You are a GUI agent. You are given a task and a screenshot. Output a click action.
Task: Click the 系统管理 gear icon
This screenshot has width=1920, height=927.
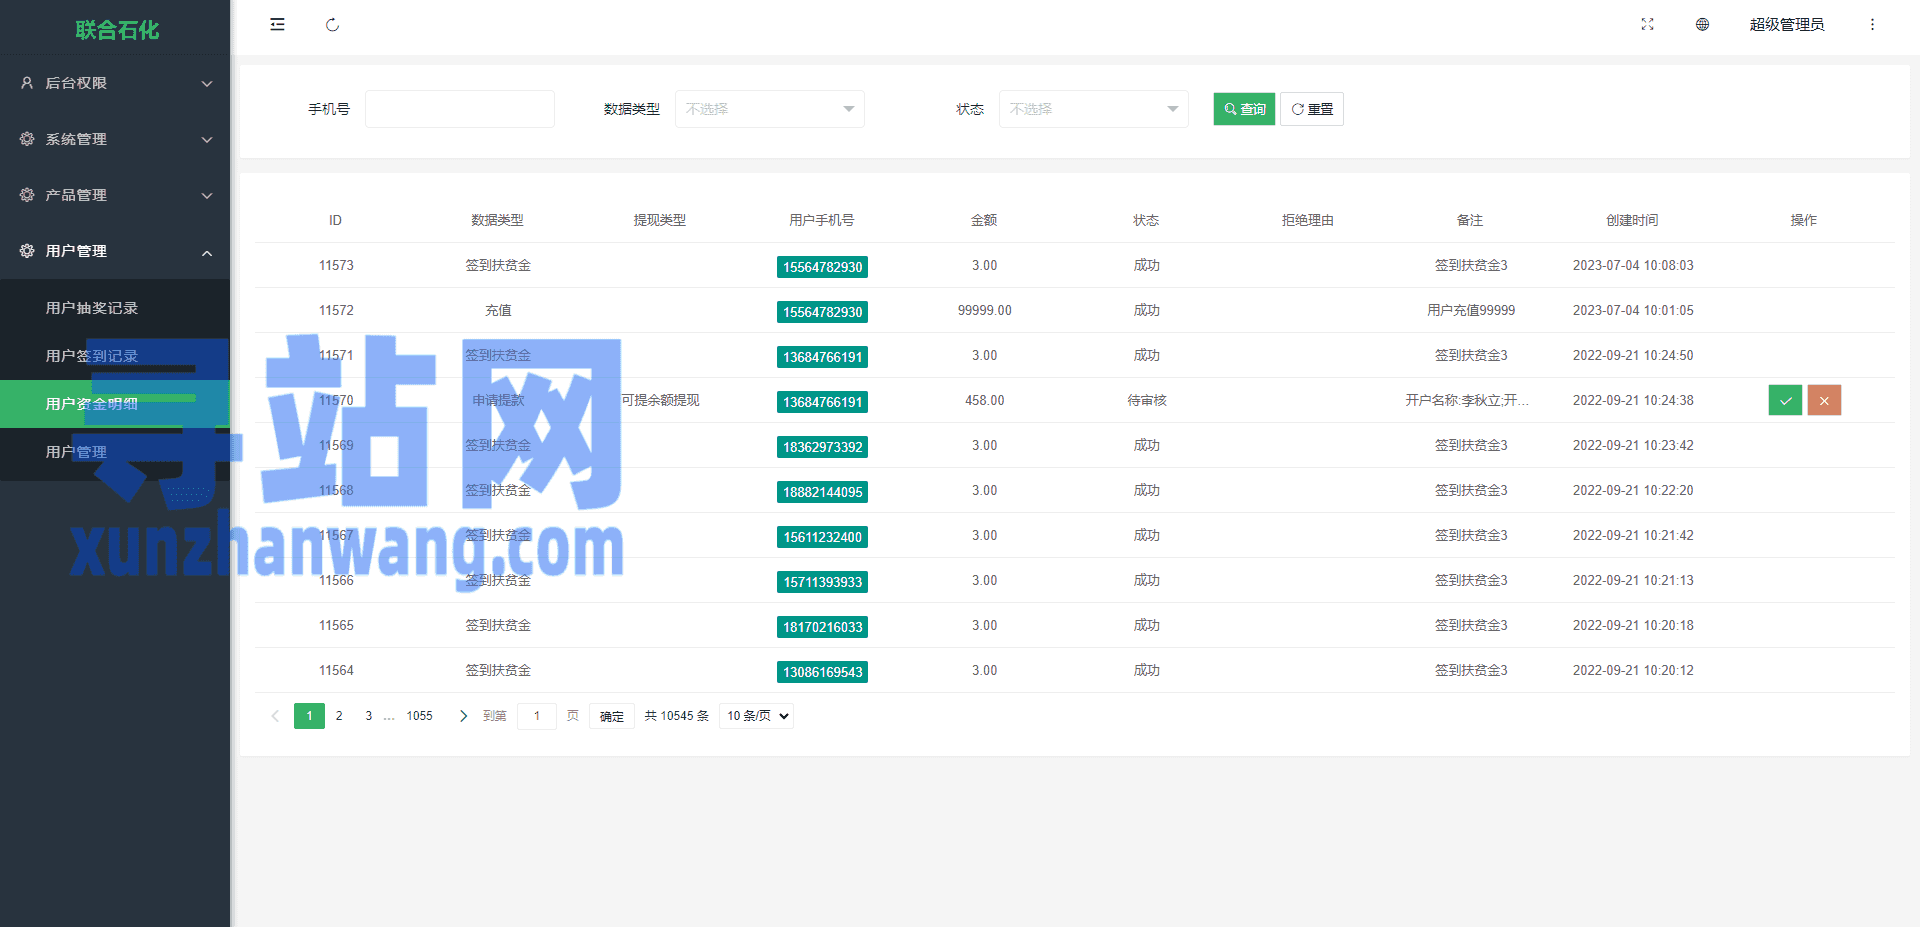[27, 139]
